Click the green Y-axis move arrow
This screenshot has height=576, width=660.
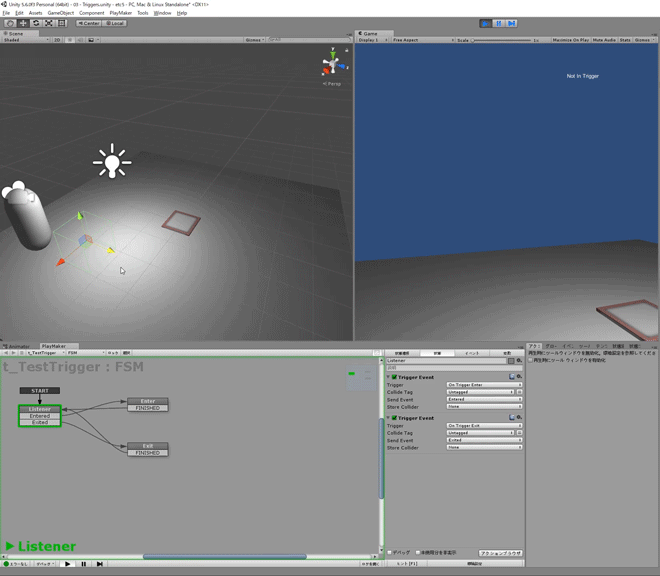click(80, 216)
